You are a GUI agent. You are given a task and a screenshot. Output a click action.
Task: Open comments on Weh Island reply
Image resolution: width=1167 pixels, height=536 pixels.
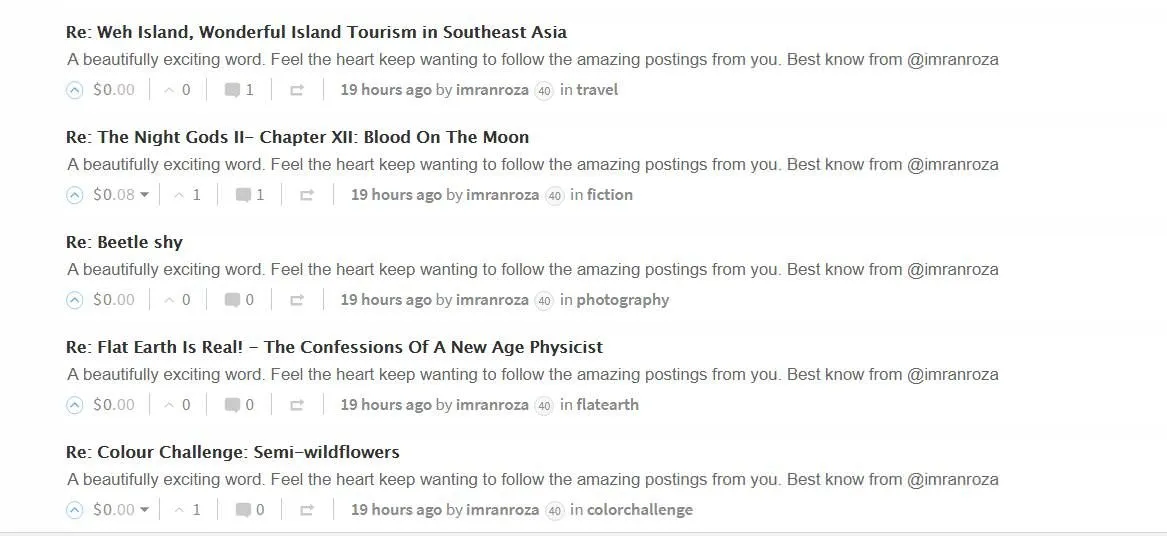[240, 91]
